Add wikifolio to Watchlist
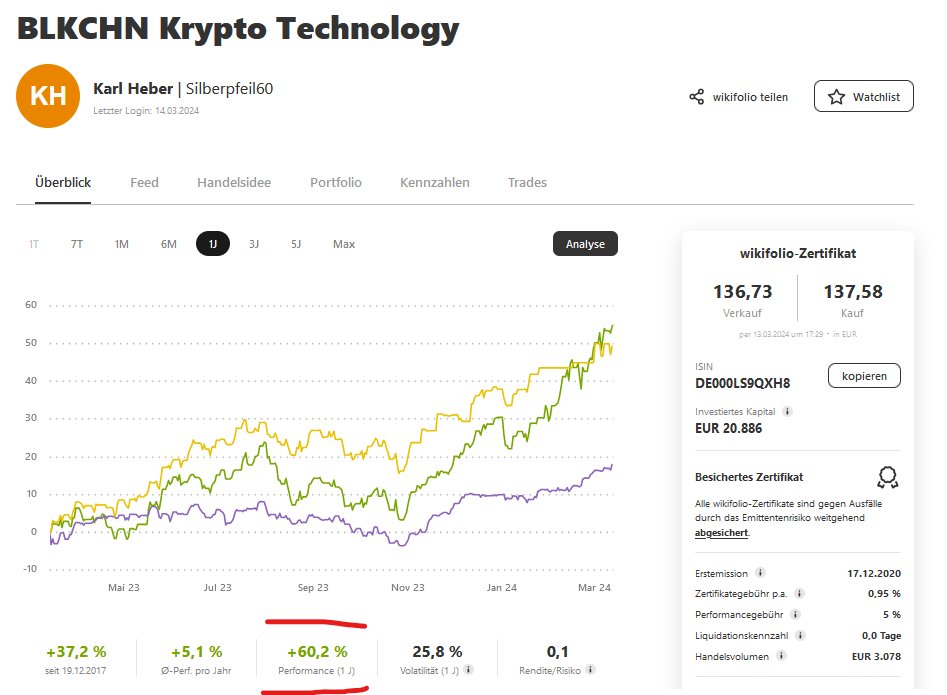The image size is (947, 695). 864,97
